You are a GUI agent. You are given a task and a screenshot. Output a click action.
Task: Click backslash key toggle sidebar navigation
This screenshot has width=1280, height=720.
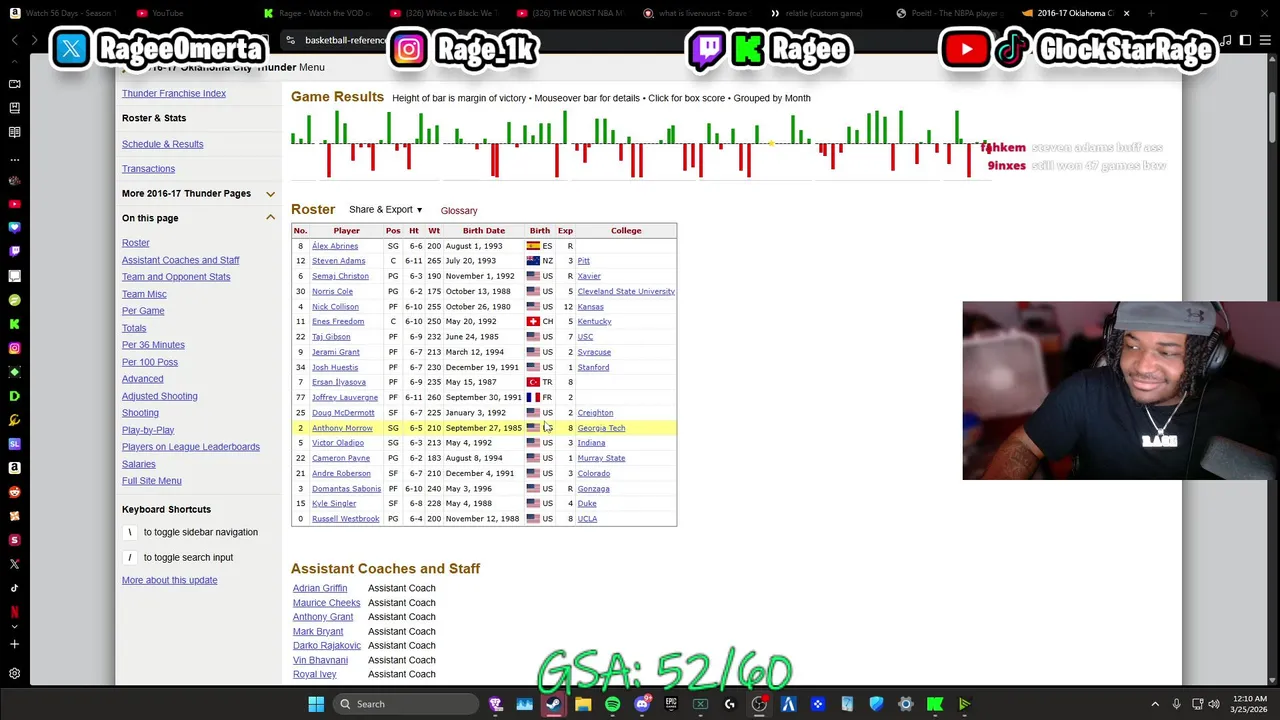(x=129, y=532)
